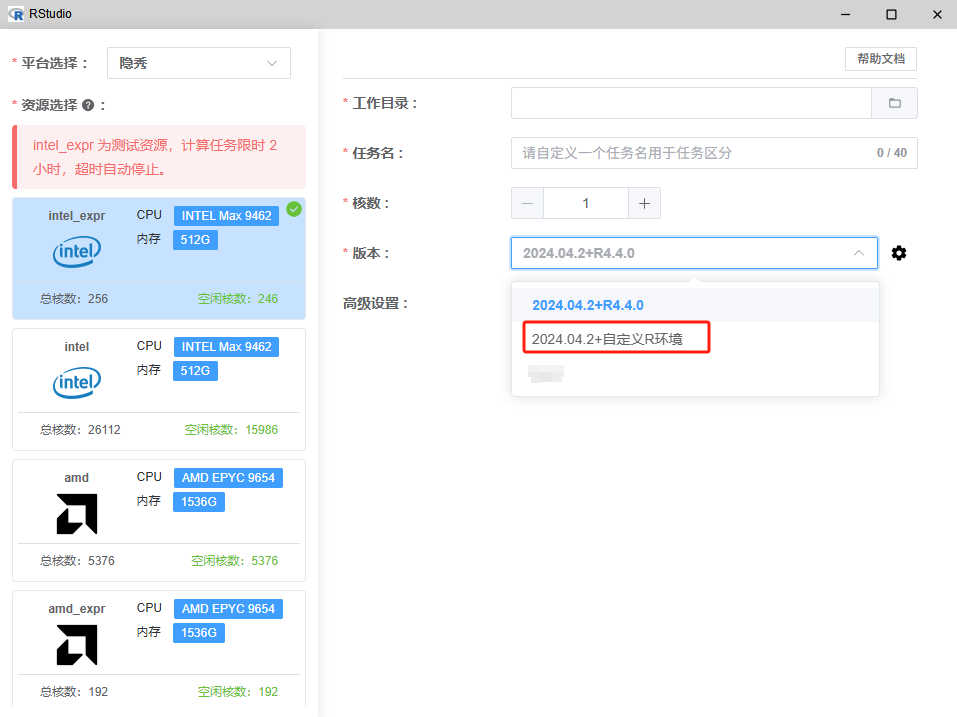This screenshot has height=717, width=957.
Task: Click the Intel logo in intel card
Action: click(77, 382)
